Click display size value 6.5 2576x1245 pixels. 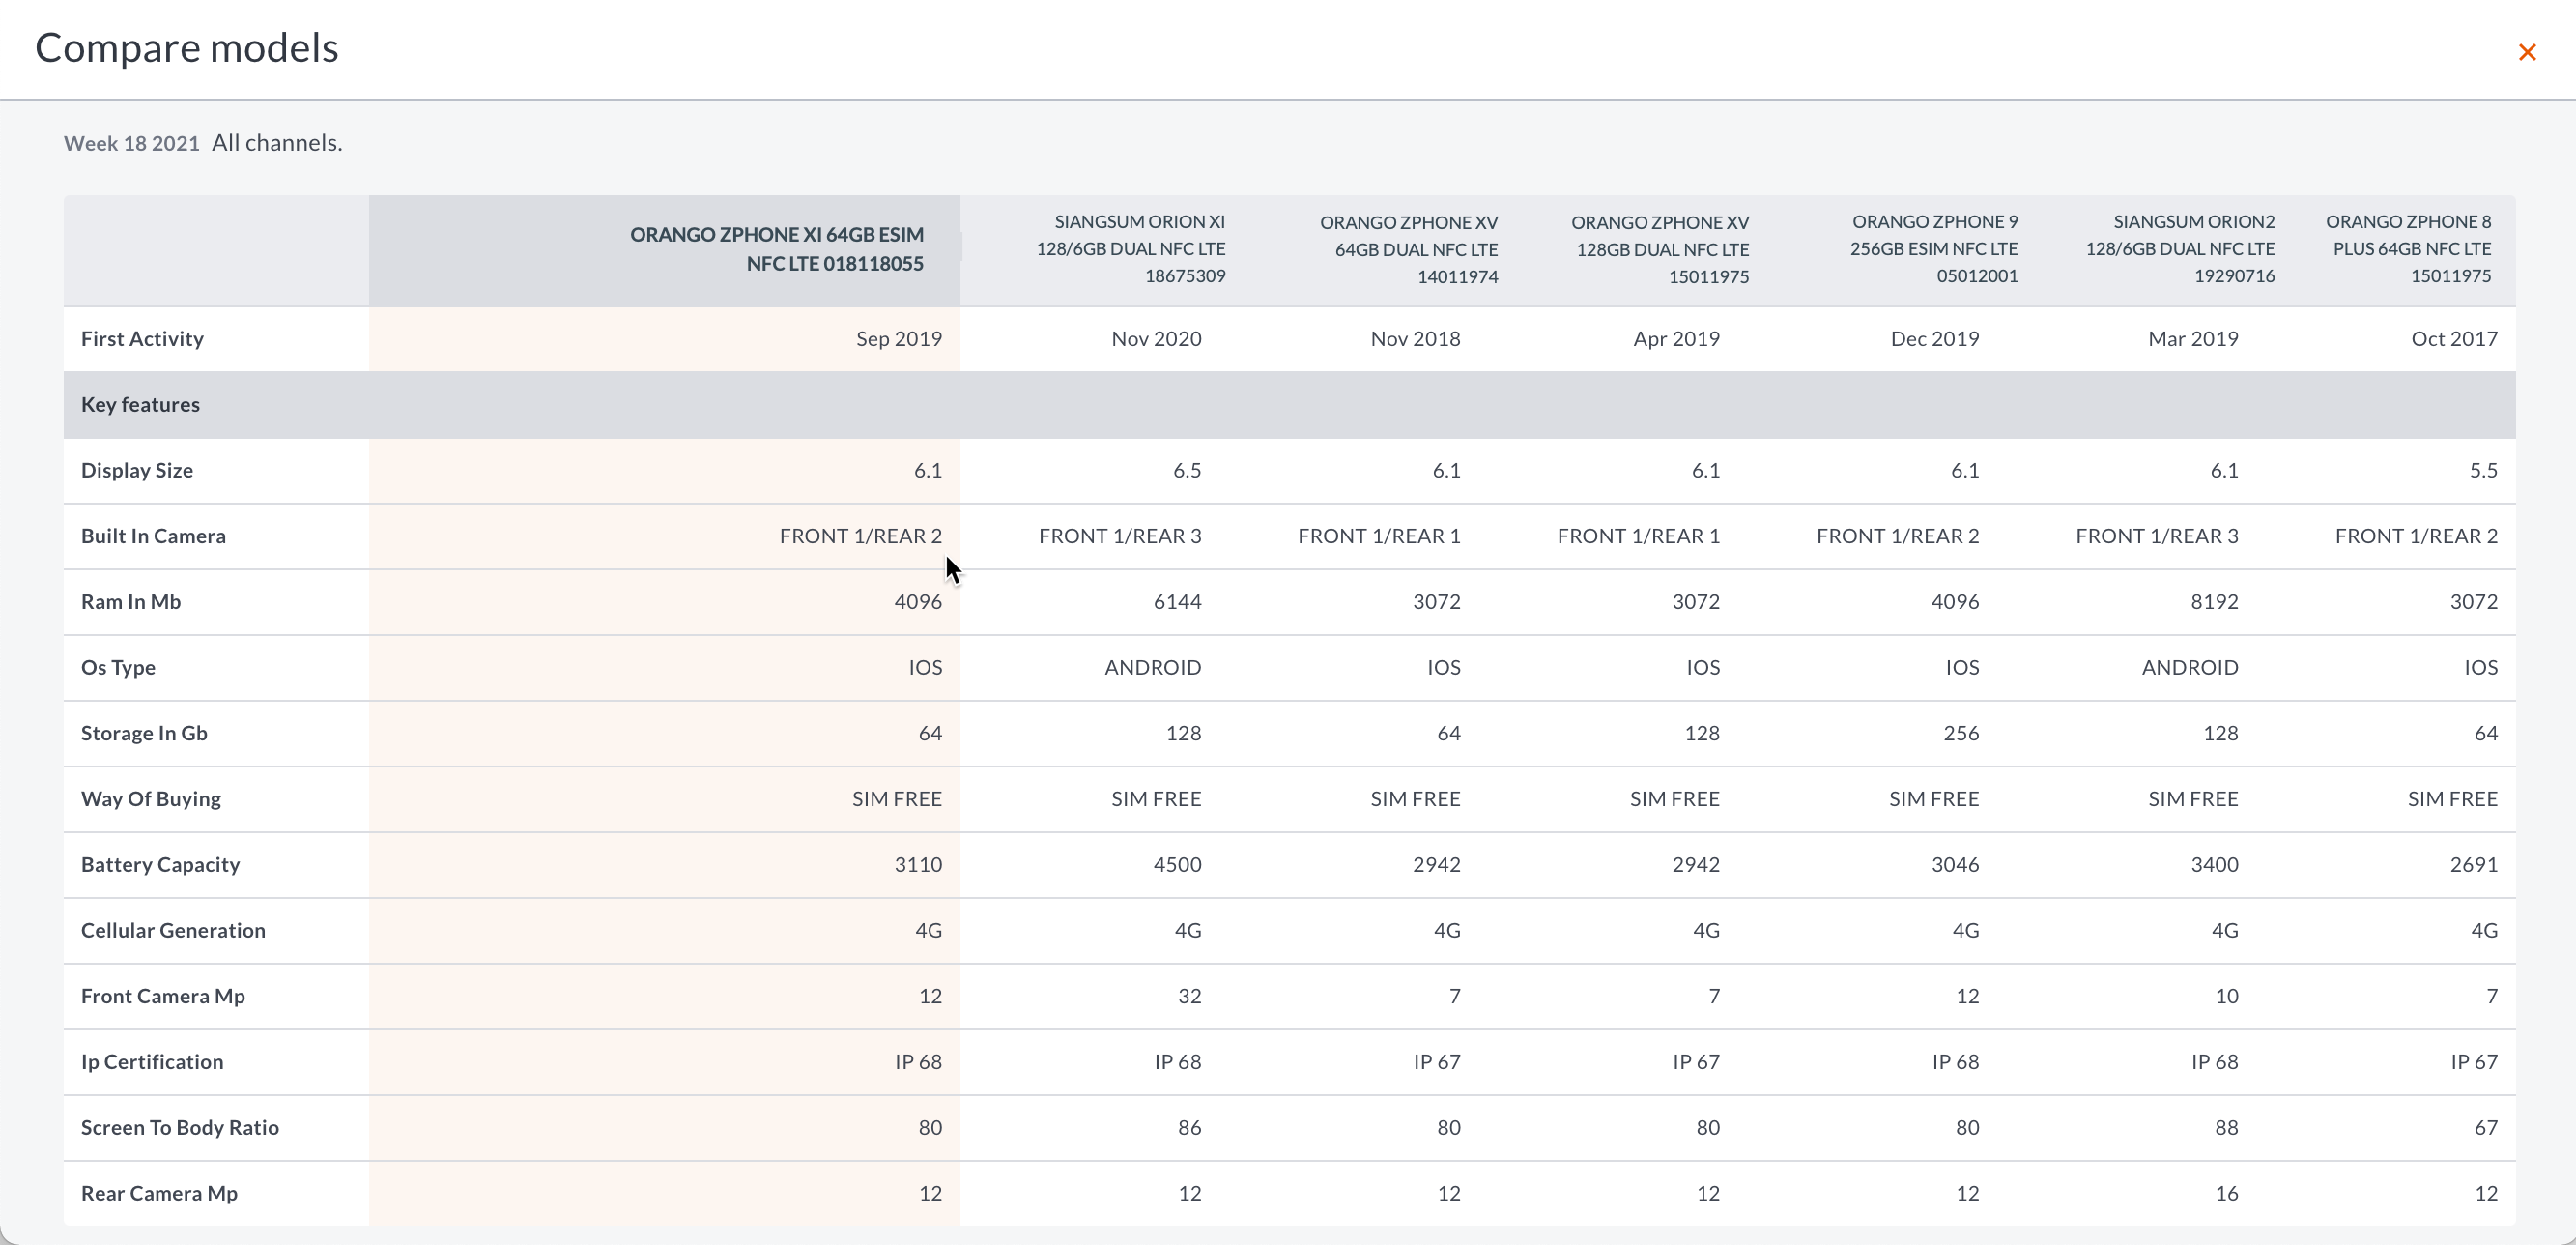(1187, 471)
